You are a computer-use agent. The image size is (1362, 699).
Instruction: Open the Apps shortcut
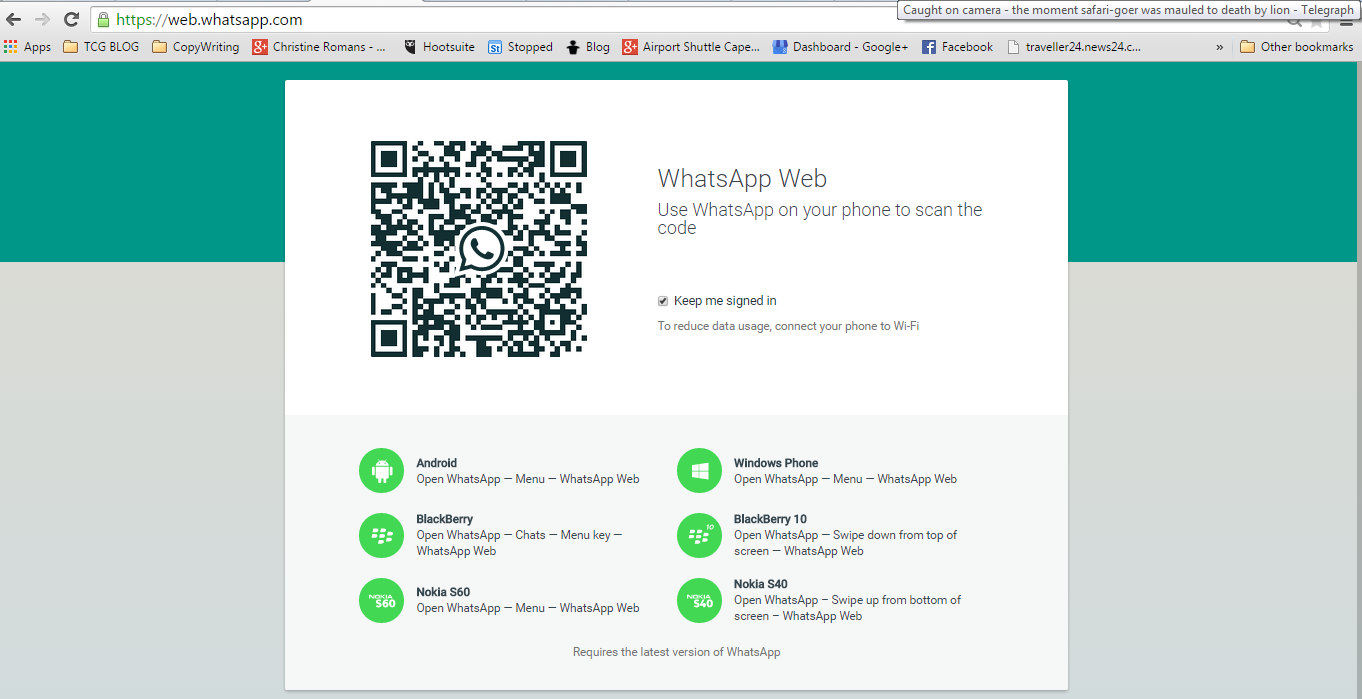[28, 46]
